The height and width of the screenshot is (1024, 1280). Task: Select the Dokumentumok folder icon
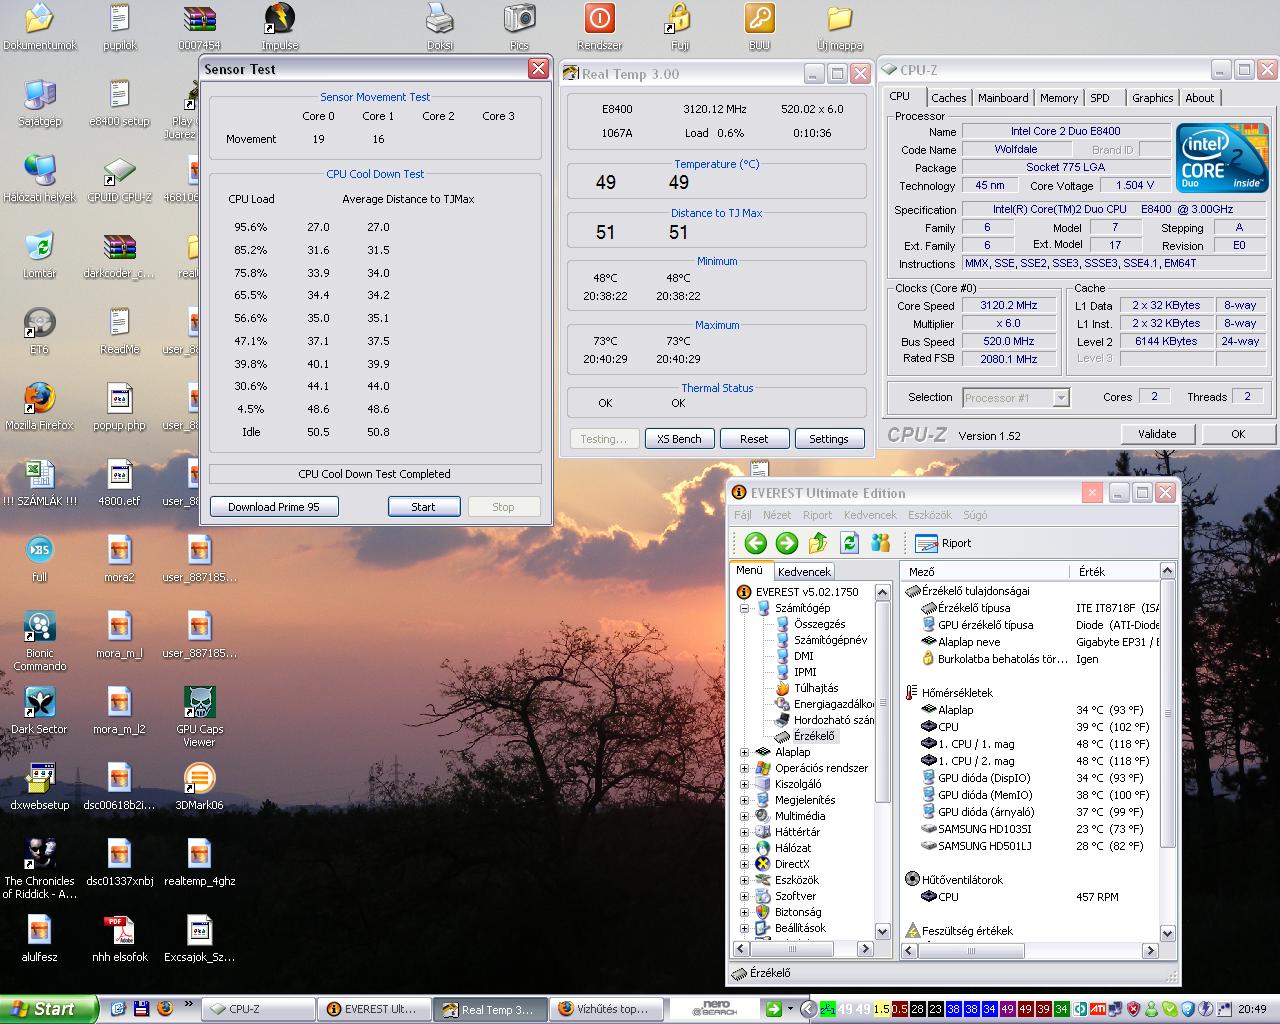coord(39,27)
